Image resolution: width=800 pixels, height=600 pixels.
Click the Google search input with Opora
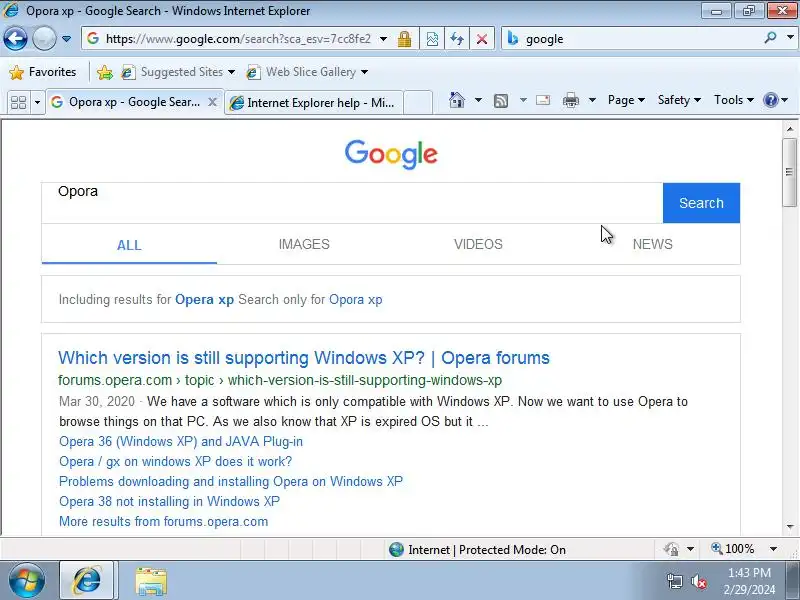point(352,203)
